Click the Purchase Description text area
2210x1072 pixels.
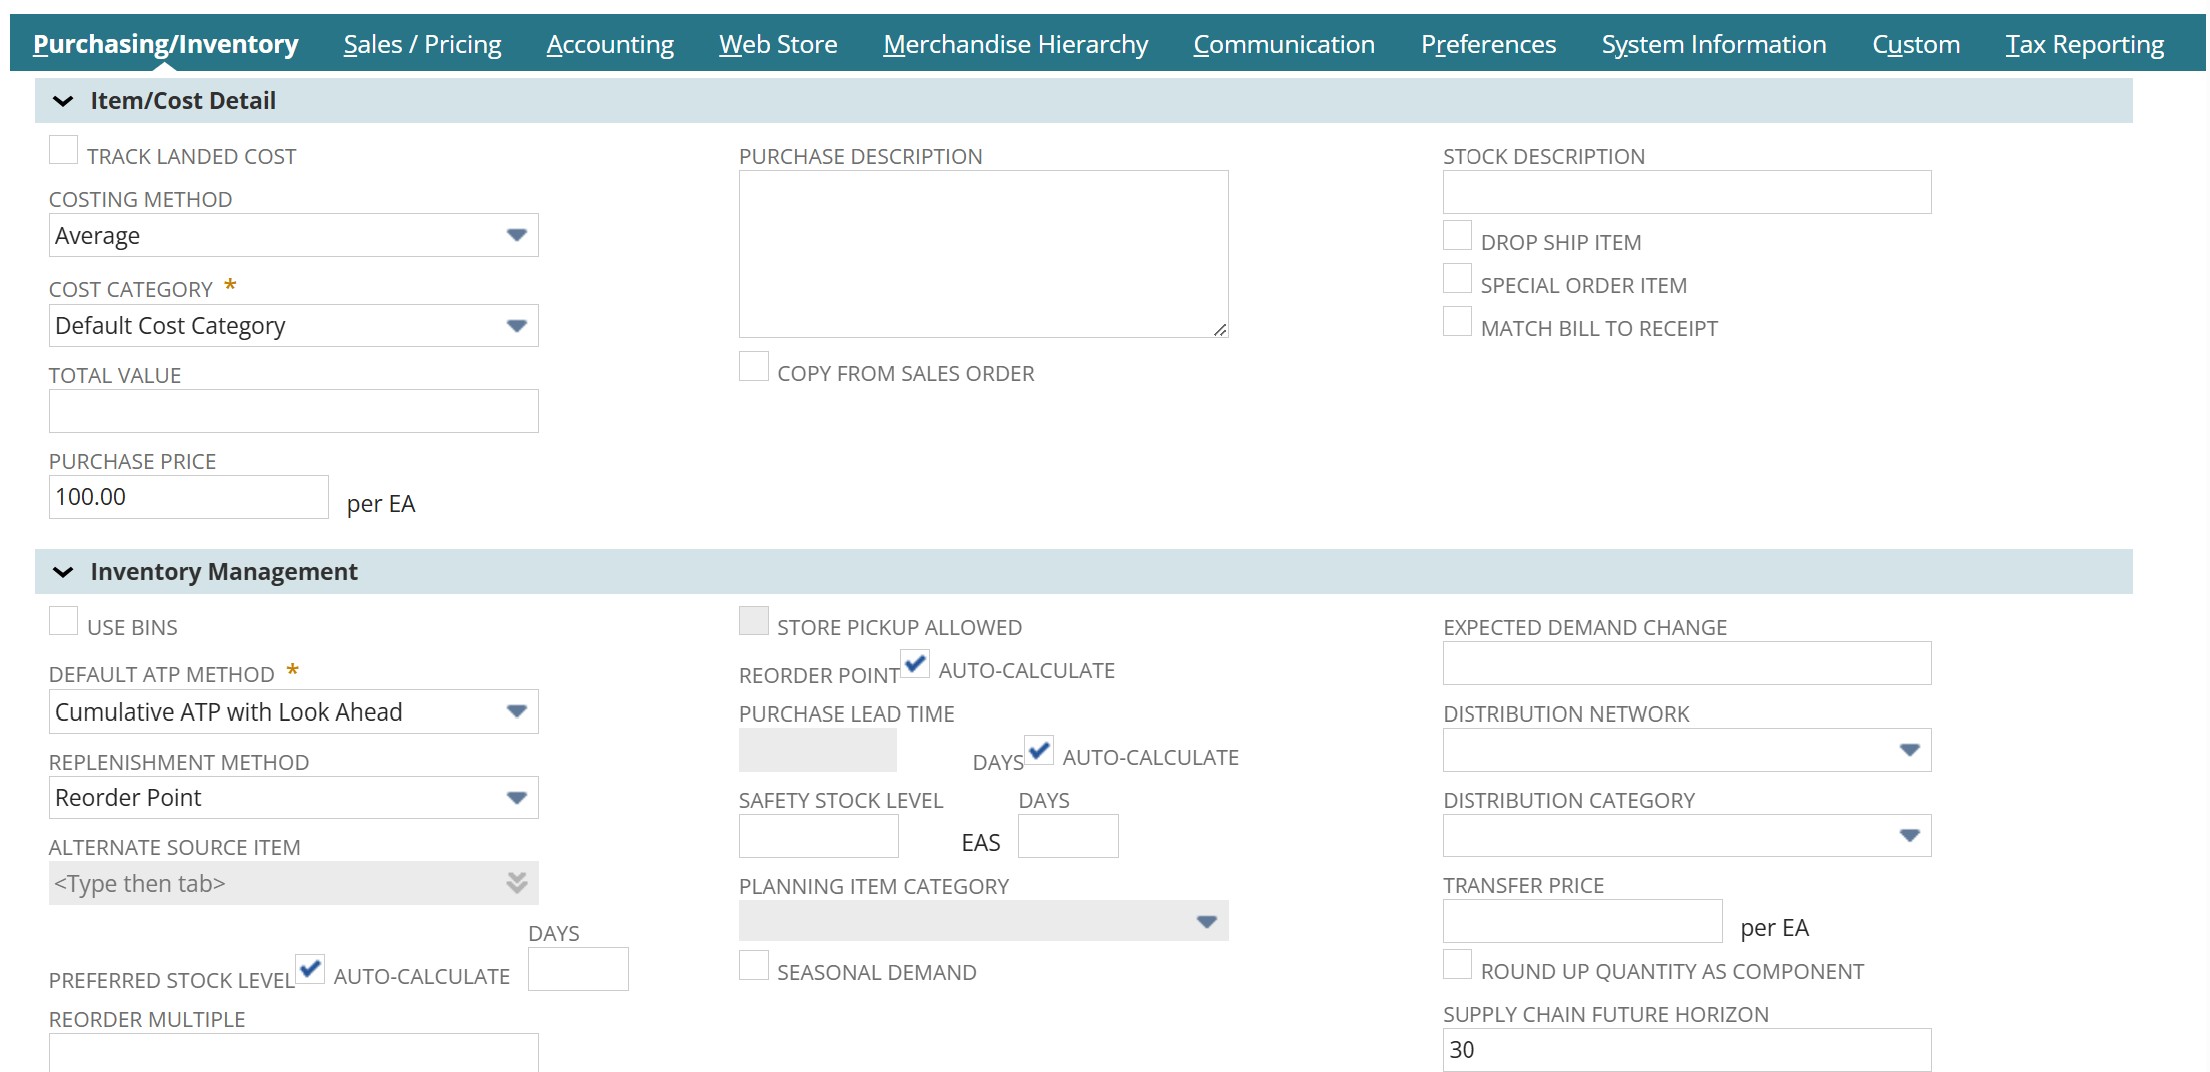pyautogui.click(x=983, y=254)
